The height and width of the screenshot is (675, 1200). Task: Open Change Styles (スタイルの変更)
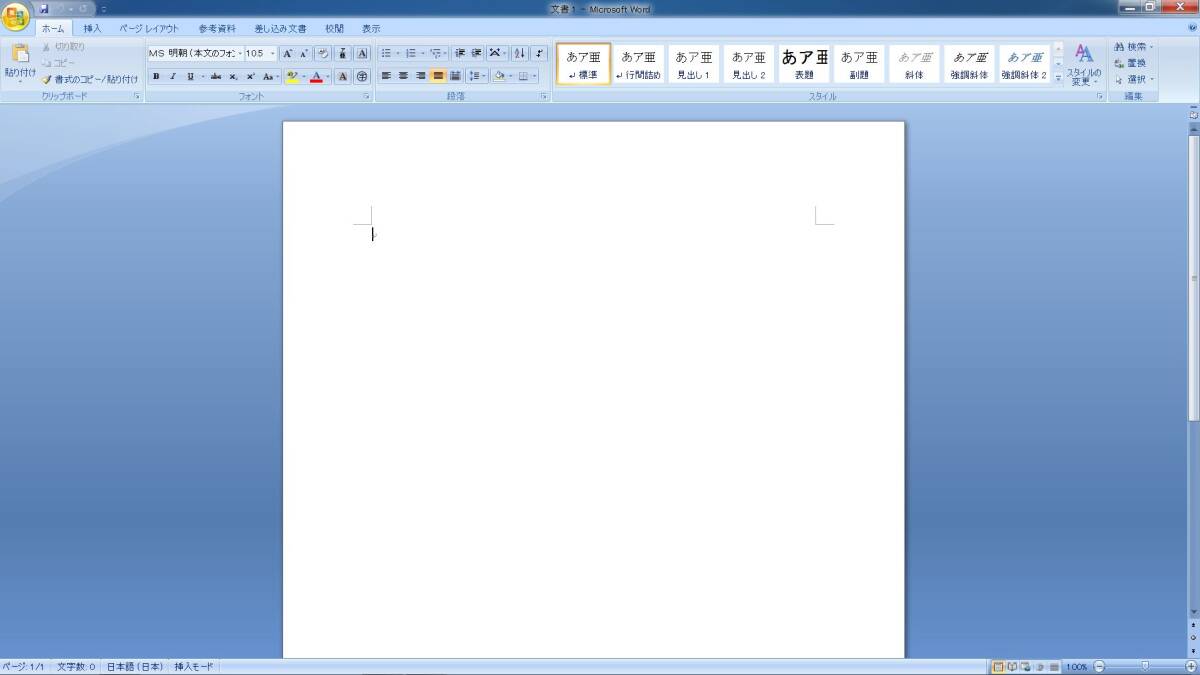coord(1084,64)
